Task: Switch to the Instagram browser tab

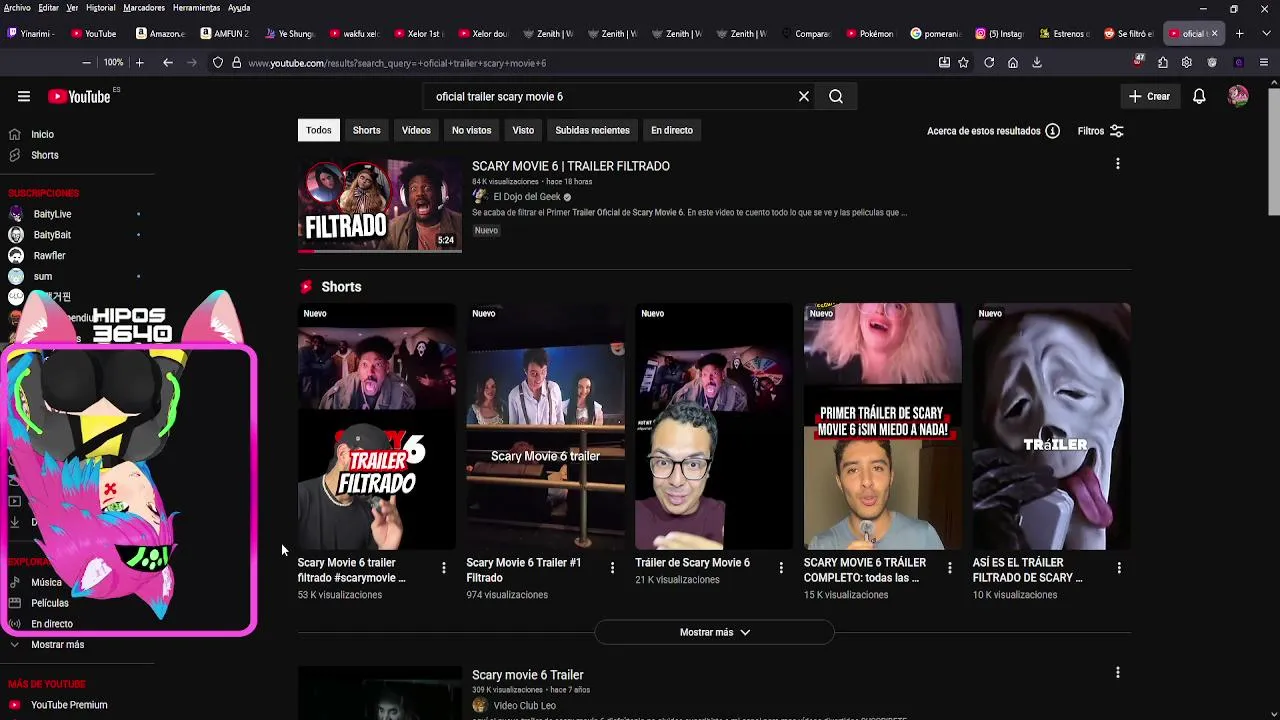Action: click(x=999, y=33)
